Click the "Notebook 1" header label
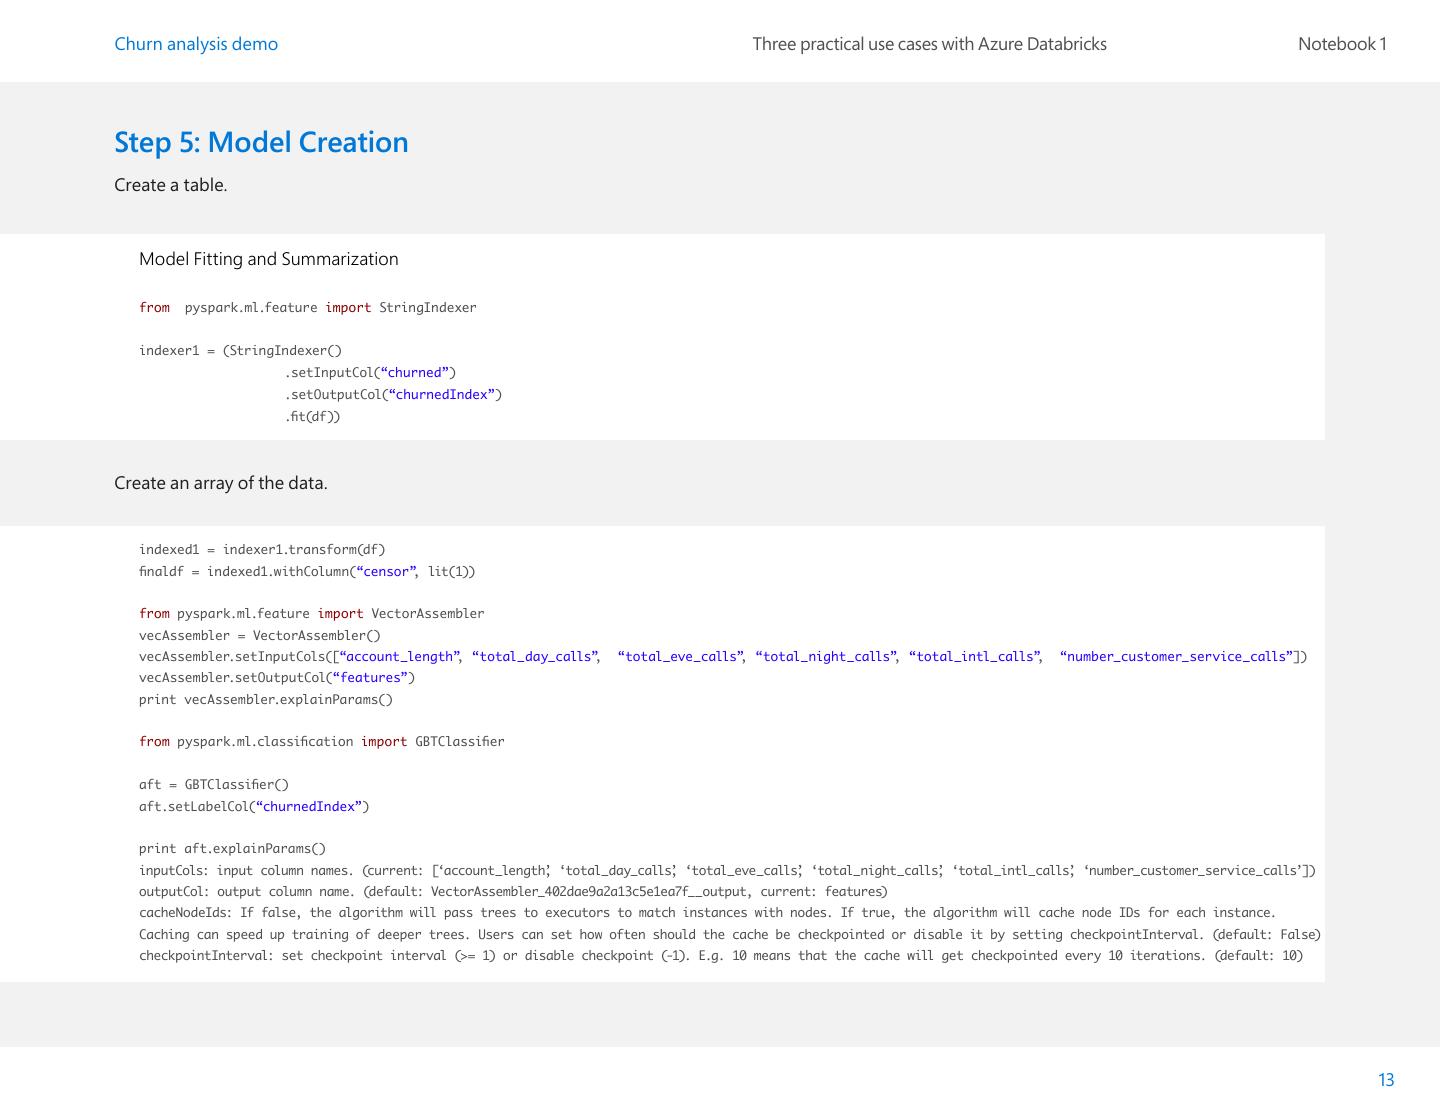Viewport: 1440px width, 1113px height. pos(1341,44)
